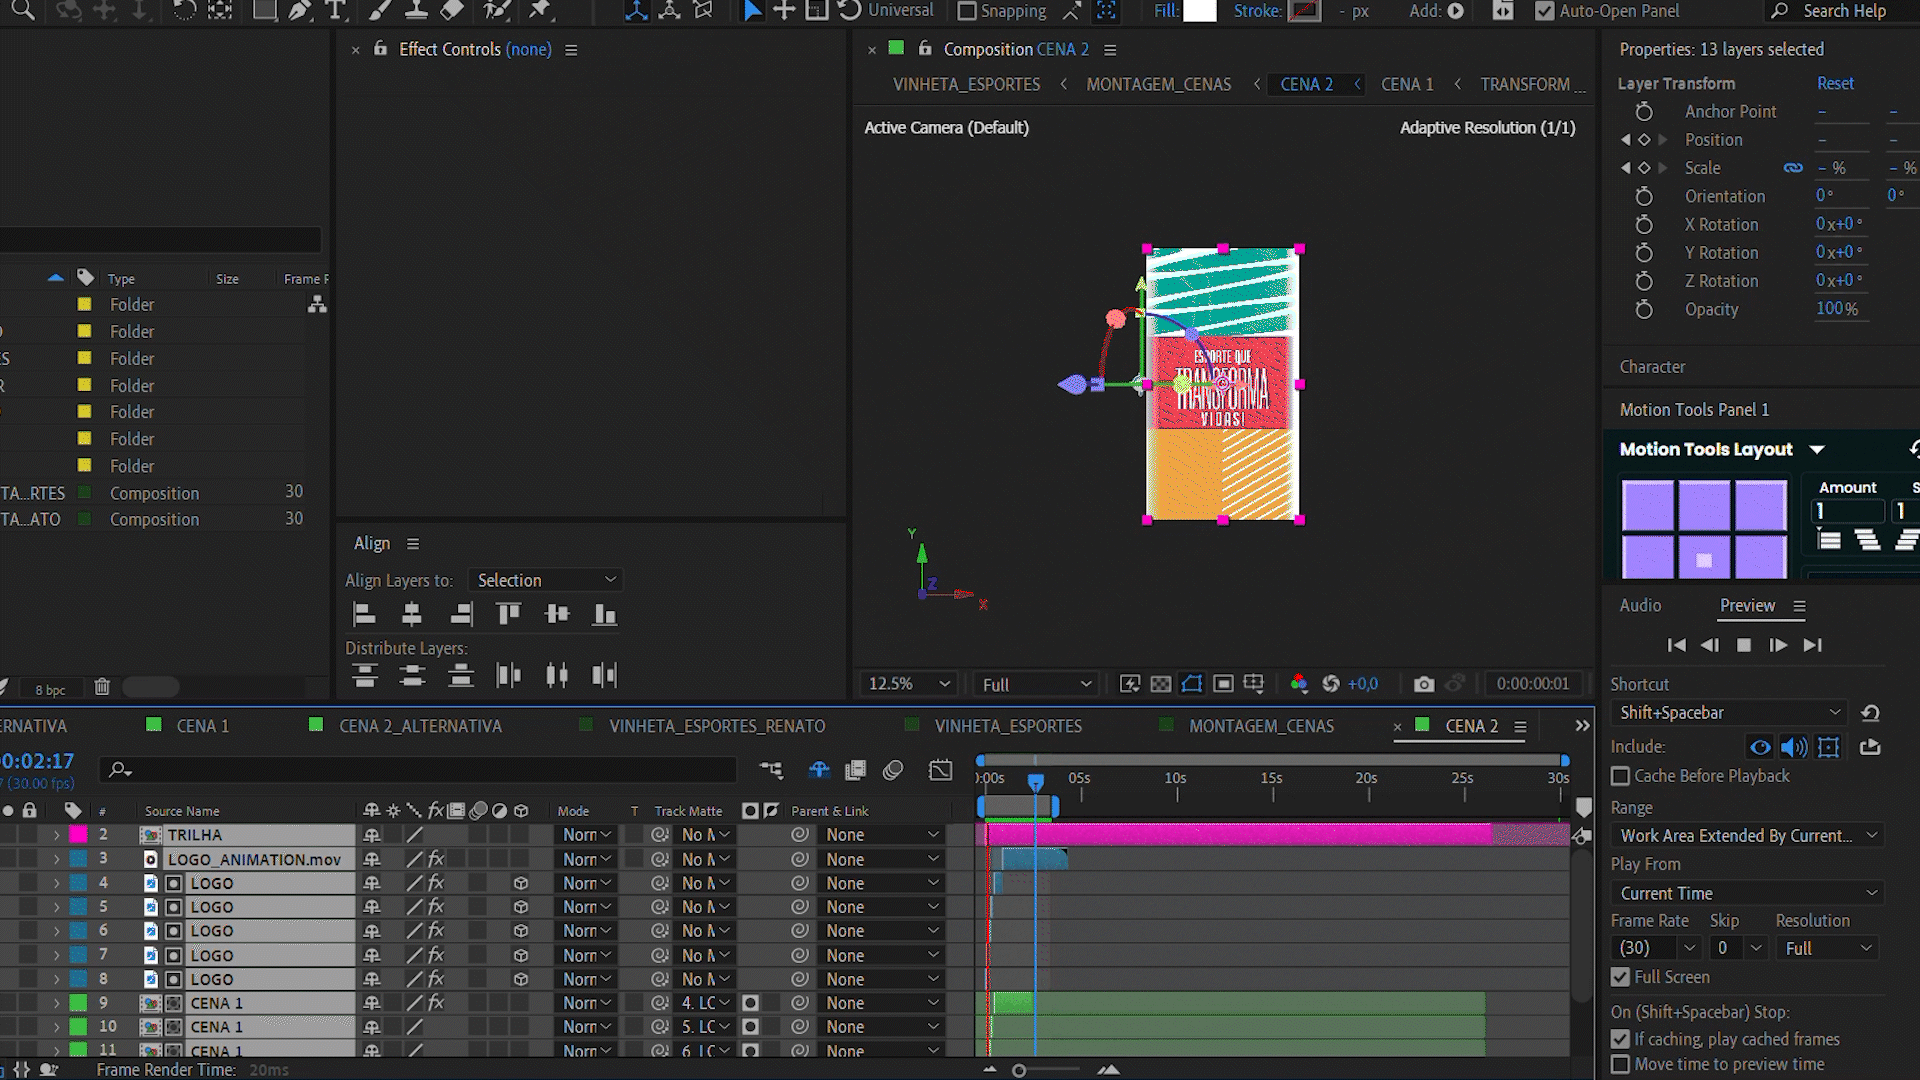This screenshot has height=1080, width=1920.
Task: Switch to MONTAGEM_CENAS timeline tab
Action: tap(1260, 726)
